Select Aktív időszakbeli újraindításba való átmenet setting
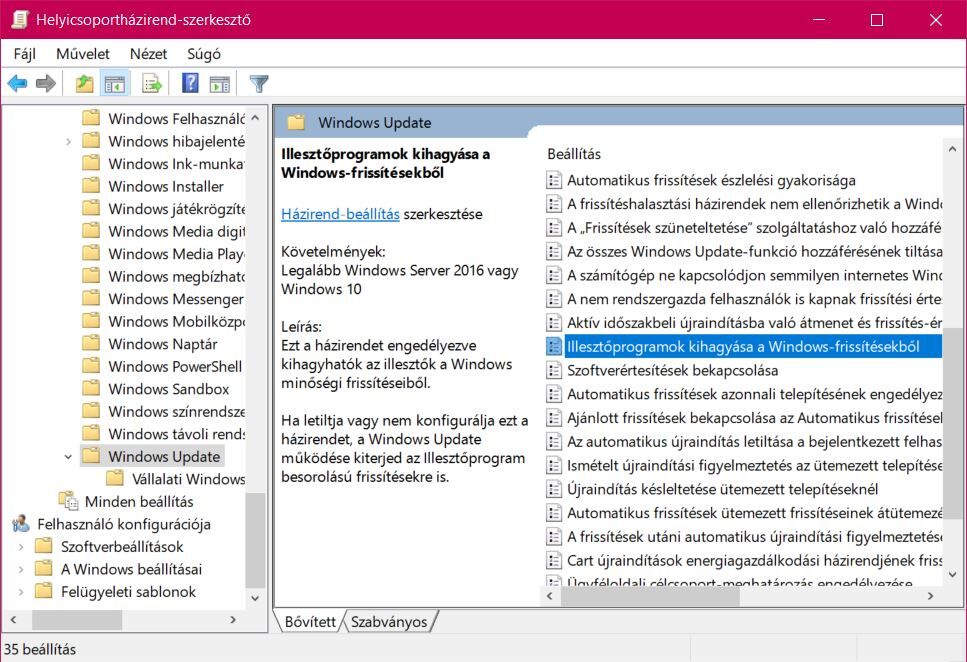 click(x=744, y=323)
